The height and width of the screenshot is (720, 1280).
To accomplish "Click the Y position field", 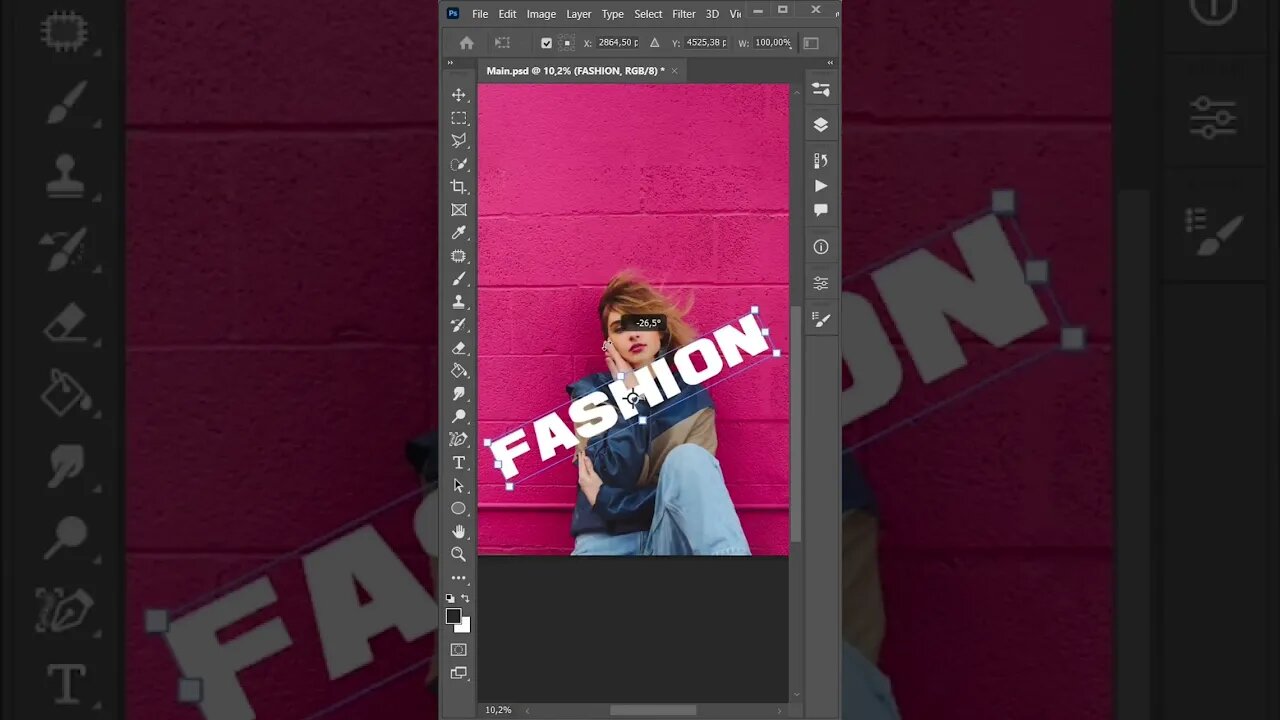I will [x=707, y=43].
